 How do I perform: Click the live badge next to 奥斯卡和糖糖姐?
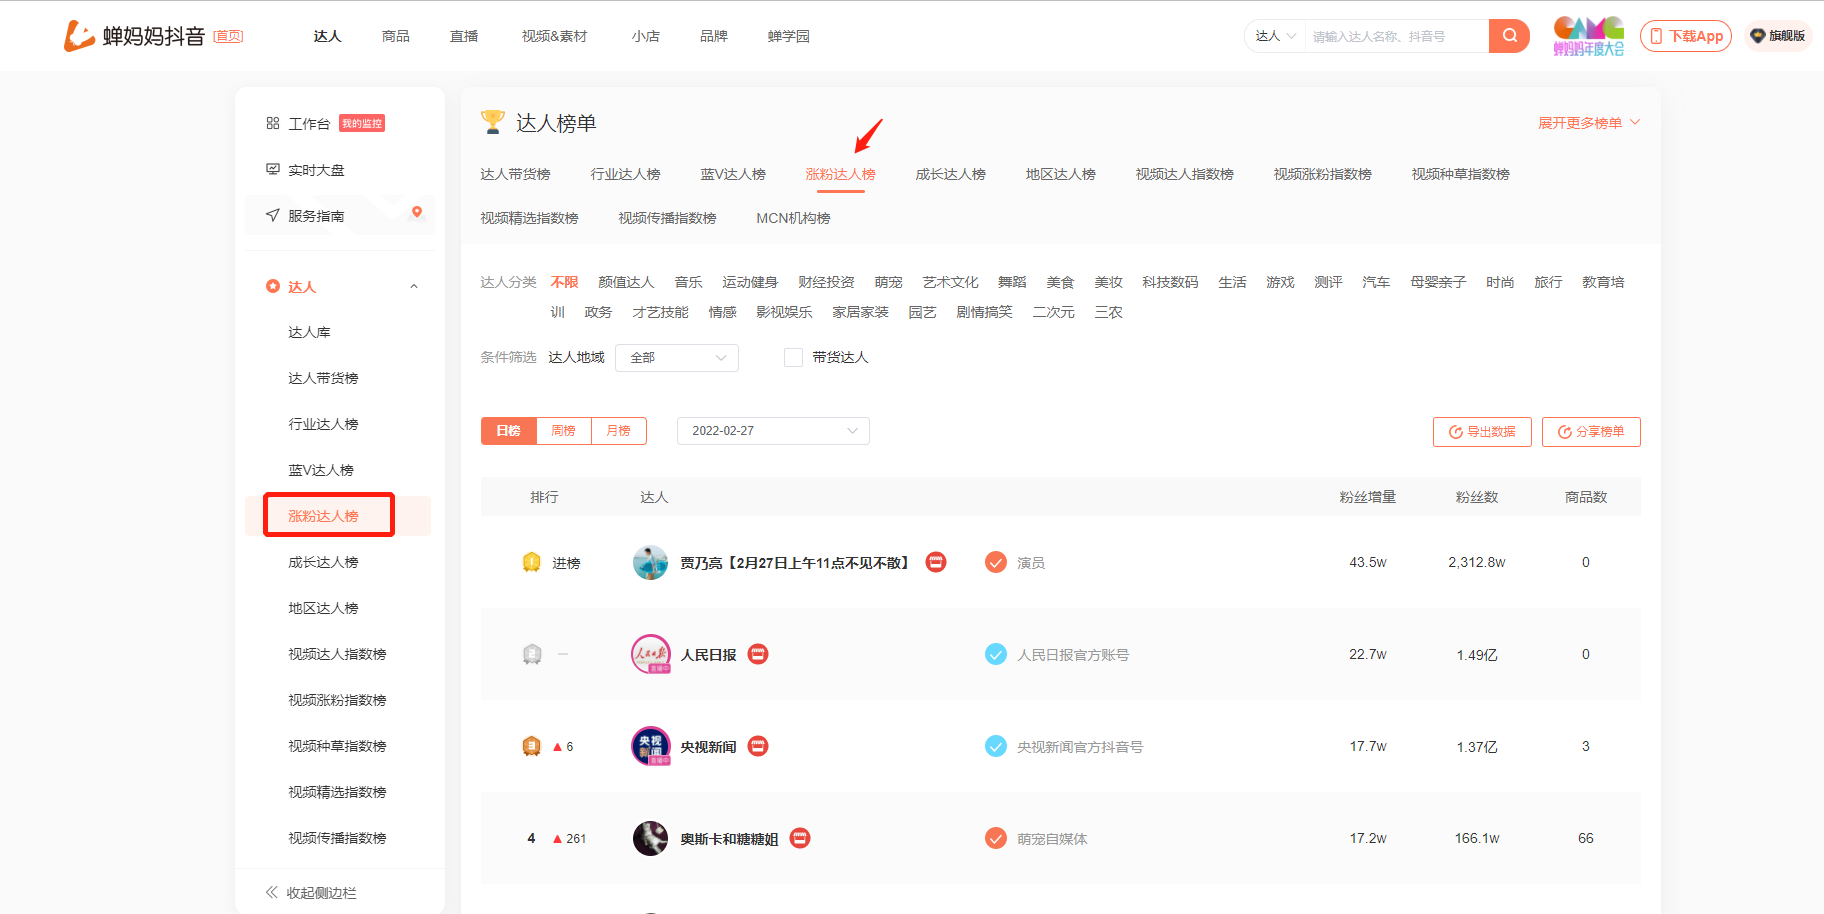[800, 838]
